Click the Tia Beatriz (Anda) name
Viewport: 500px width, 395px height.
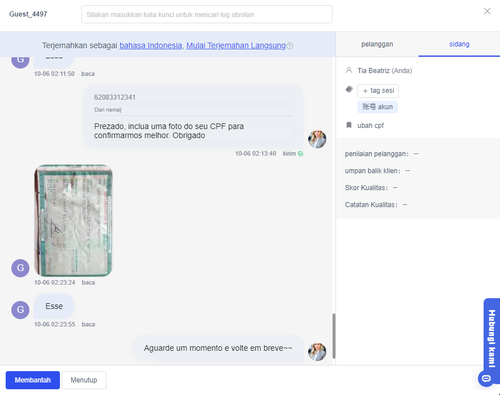tap(385, 71)
